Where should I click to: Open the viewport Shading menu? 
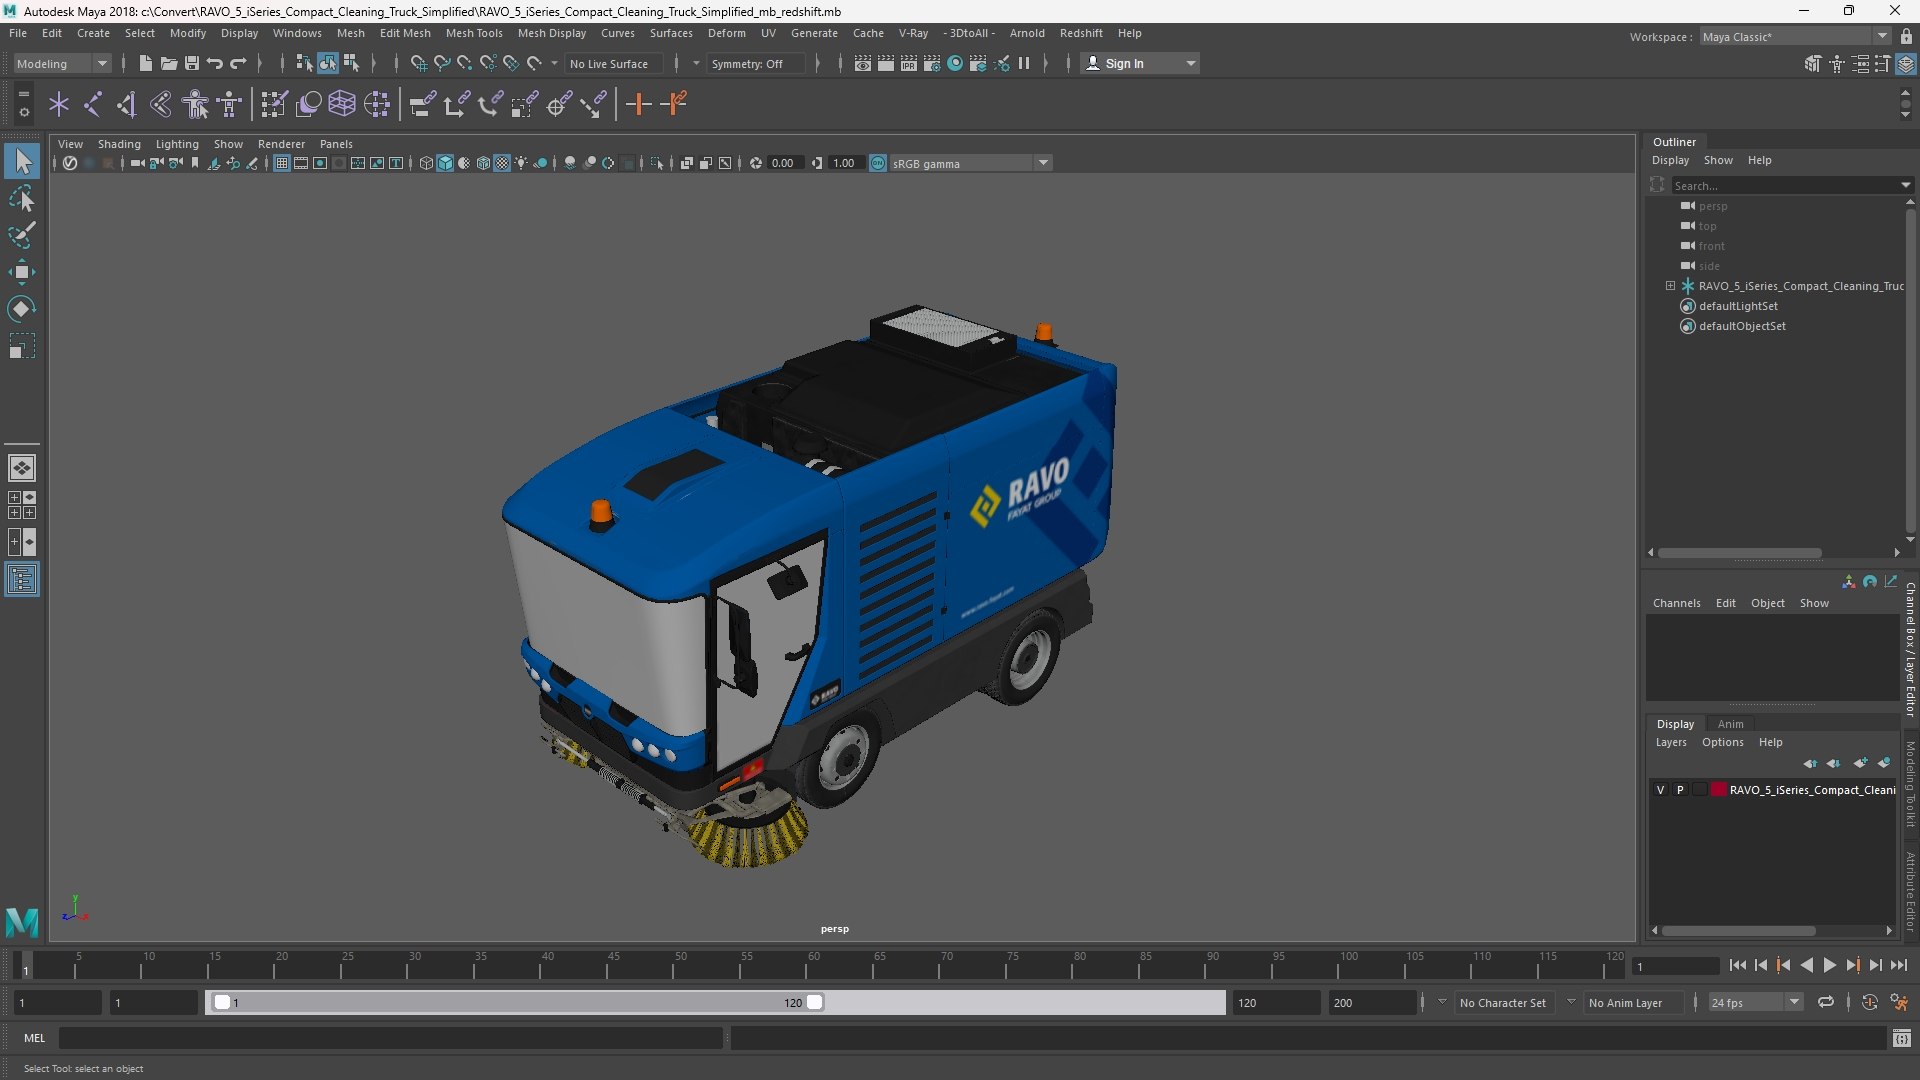pyautogui.click(x=119, y=144)
